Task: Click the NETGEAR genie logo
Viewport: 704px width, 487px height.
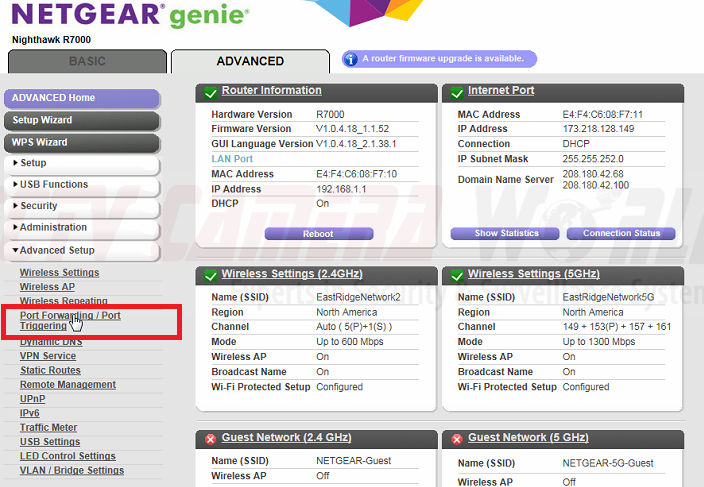Action: pyautogui.click(x=130, y=15)
